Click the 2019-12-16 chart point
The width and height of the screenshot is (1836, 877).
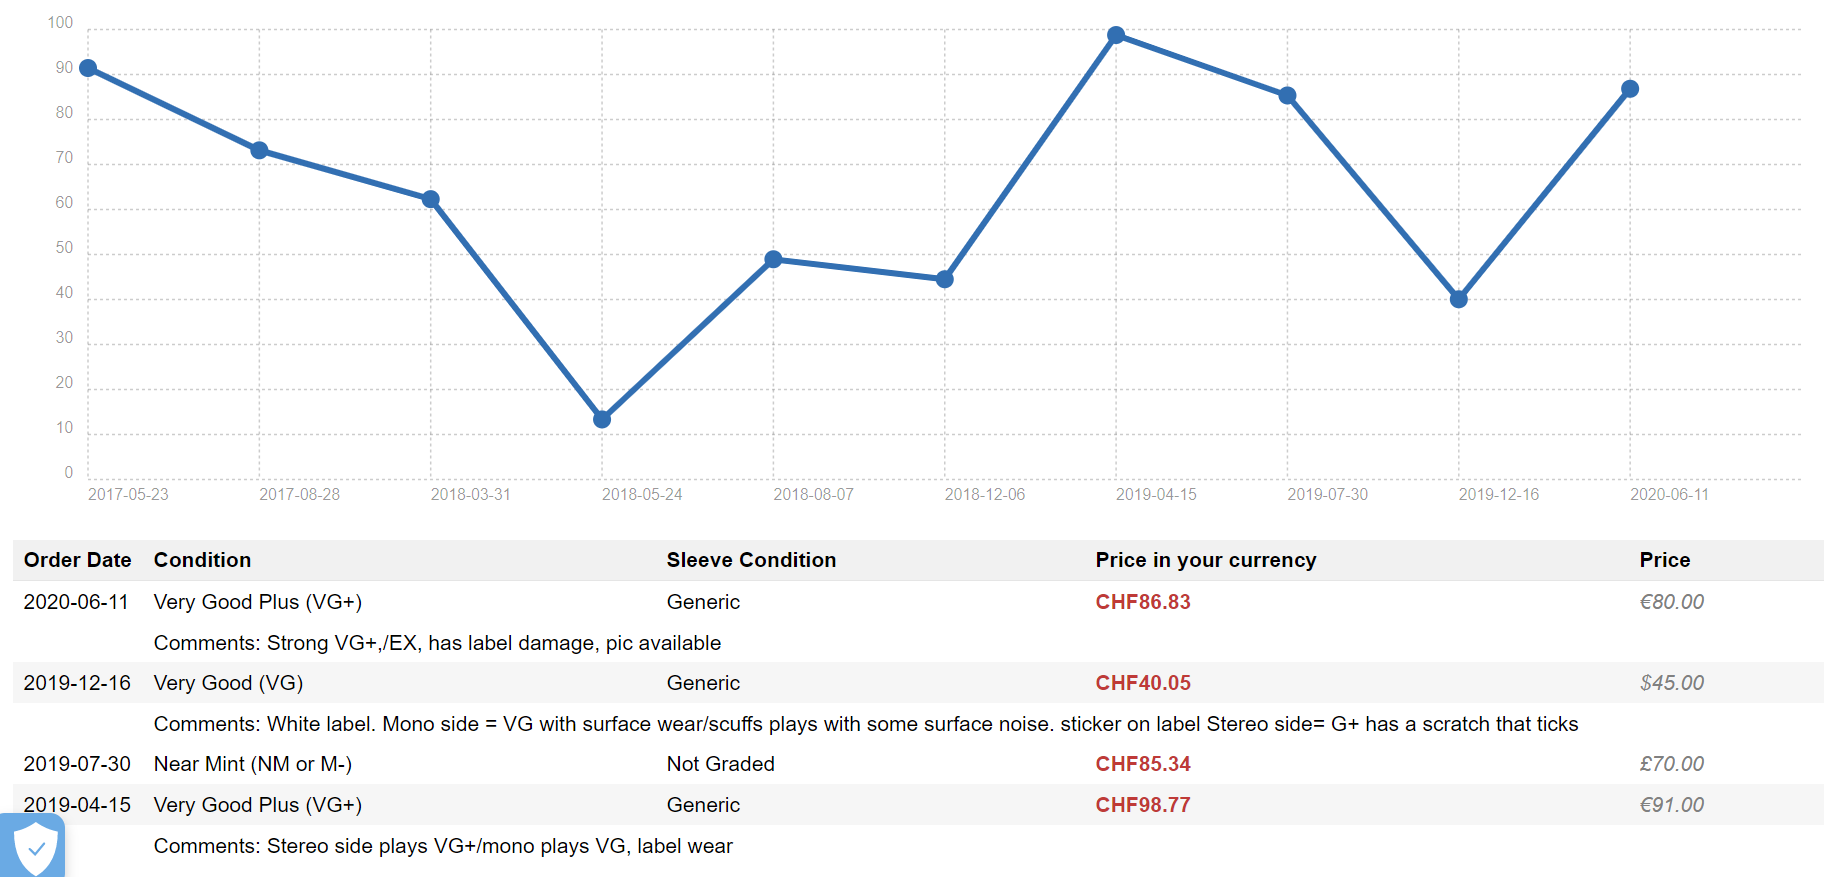(1459, 299)
